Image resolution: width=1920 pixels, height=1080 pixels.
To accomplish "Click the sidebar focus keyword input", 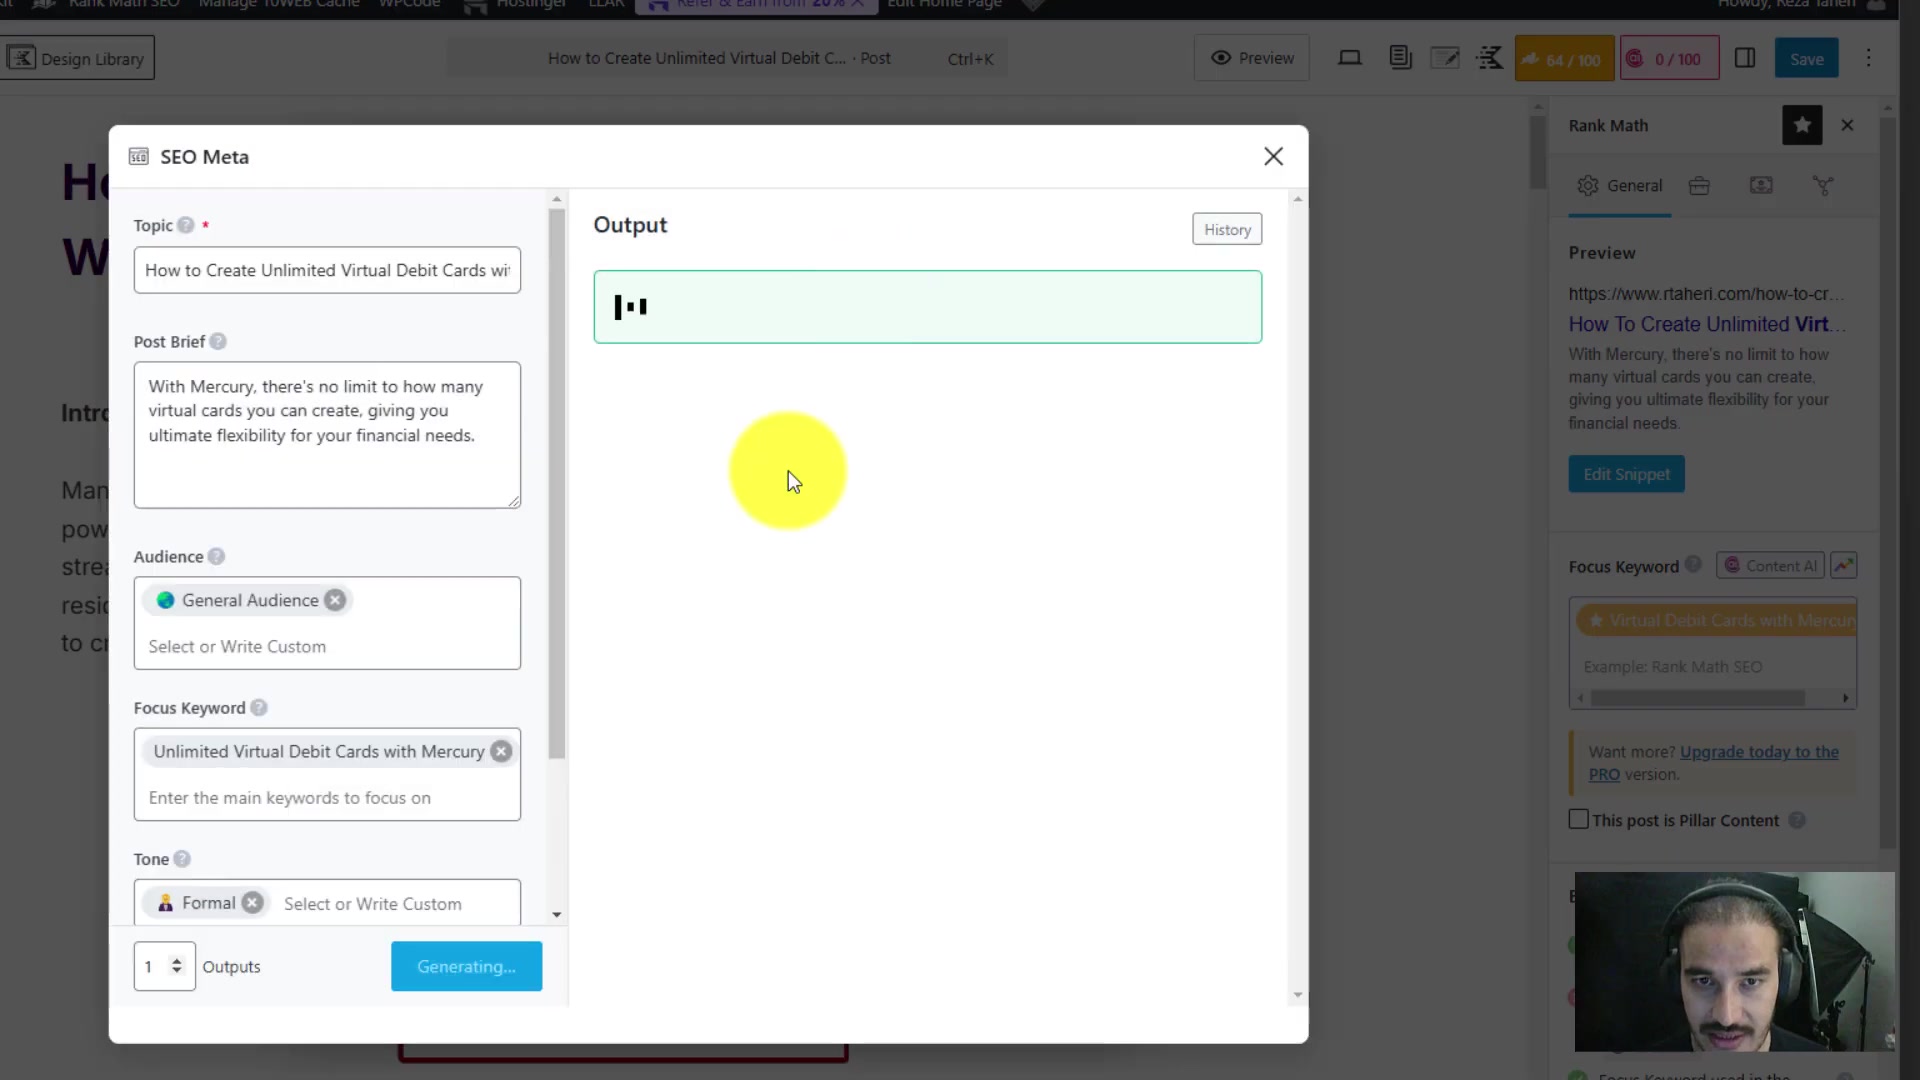I will [x=1712, y=667].
